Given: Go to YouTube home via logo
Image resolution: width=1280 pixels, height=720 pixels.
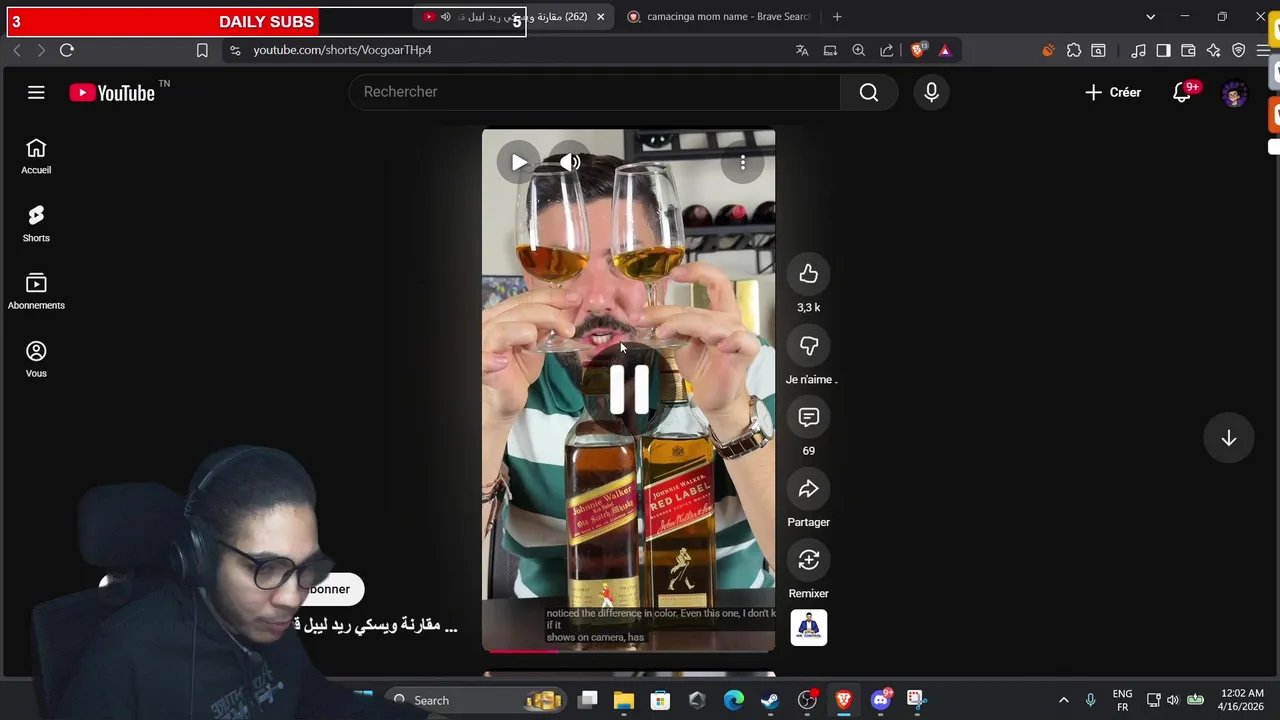Looking at the screenshot, I should coord(112,93).
